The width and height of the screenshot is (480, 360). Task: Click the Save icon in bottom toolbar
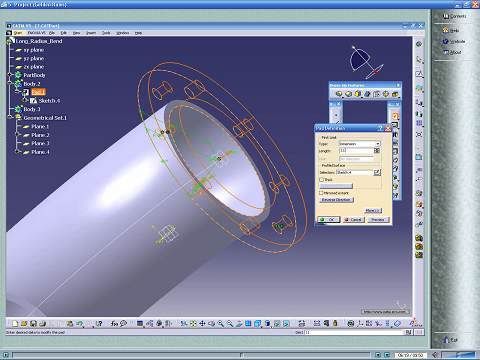coord(33,323)
